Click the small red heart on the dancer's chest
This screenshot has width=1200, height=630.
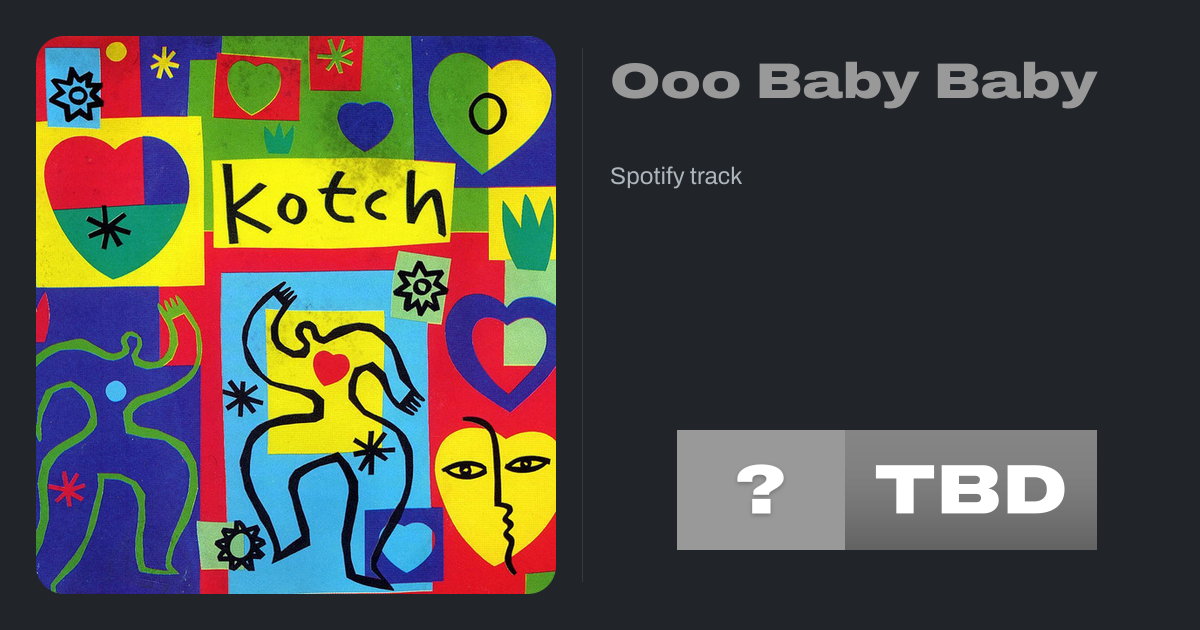(331, 367)
